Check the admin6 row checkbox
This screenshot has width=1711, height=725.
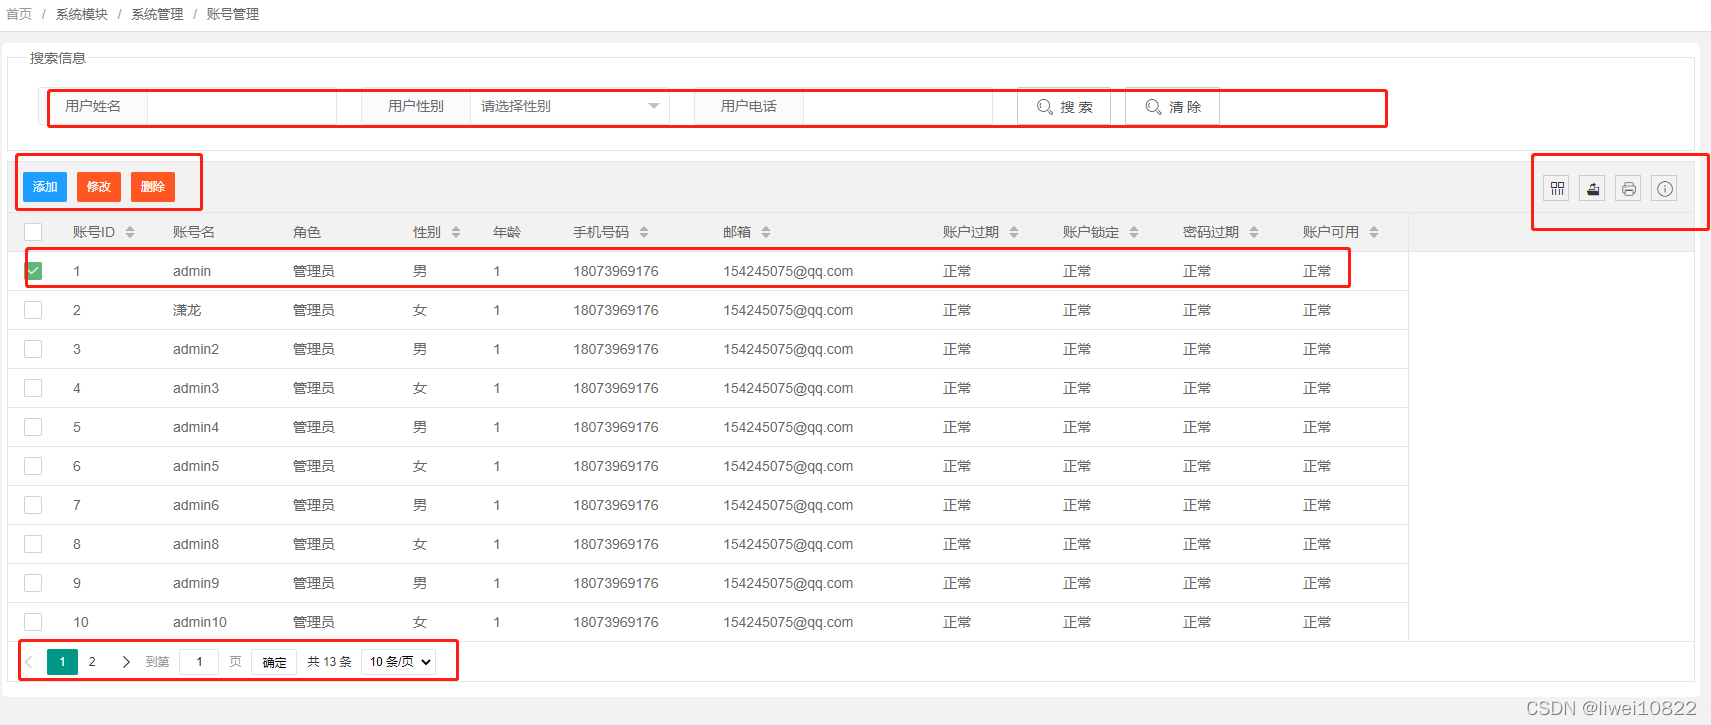pos(33,505)
